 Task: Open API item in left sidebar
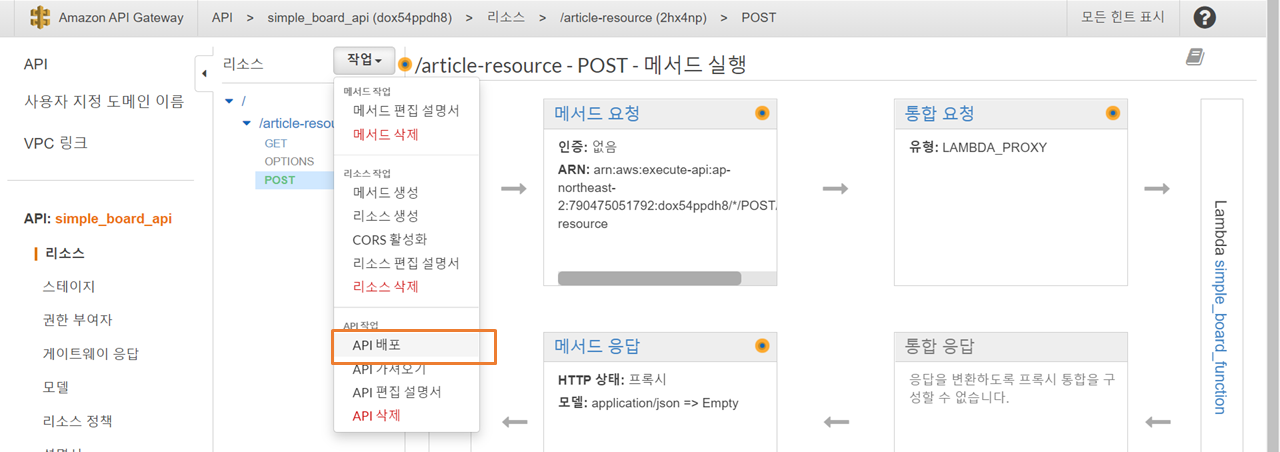point(36,64)
